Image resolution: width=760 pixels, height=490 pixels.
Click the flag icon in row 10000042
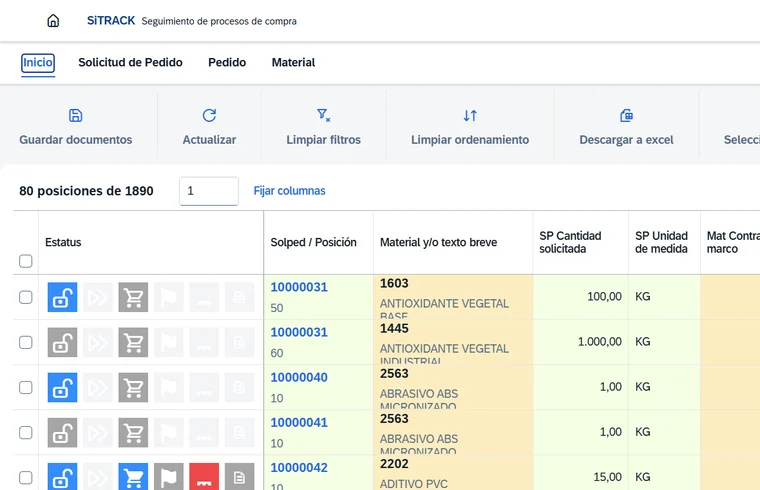pos(169,476)
